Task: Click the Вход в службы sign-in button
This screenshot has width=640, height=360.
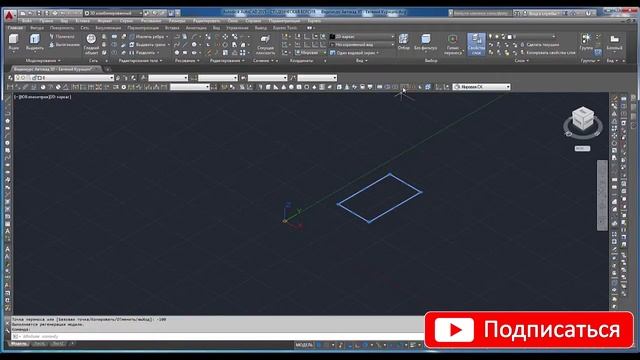Action: pyautogui.click(x=542, y=13)
